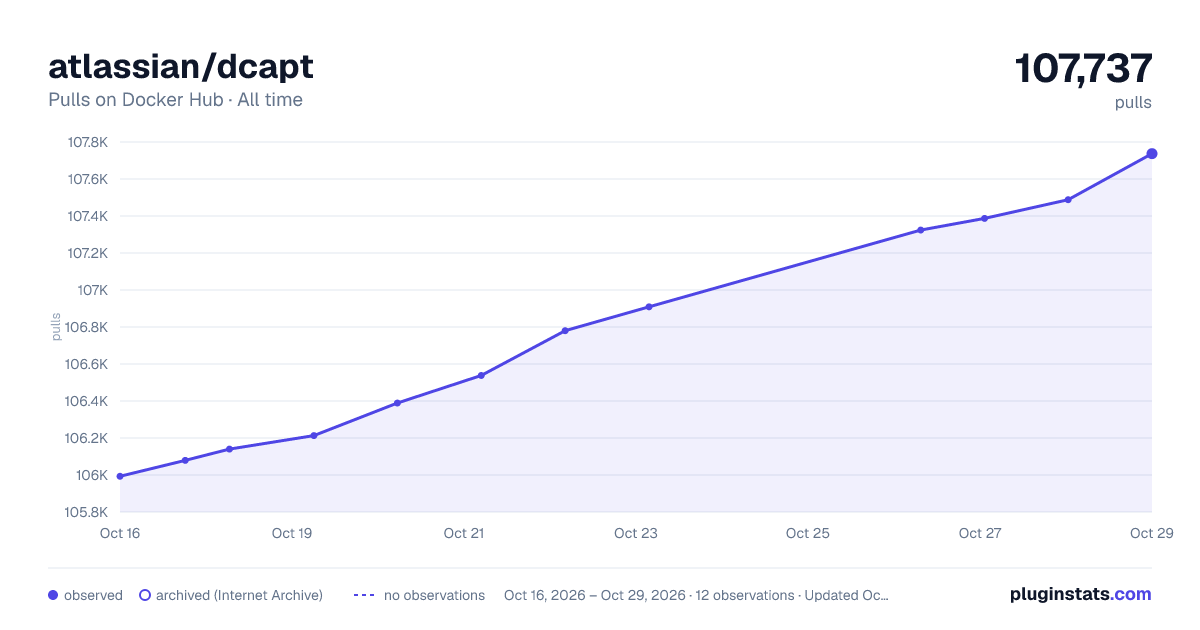The height and width of the screenshot is (630, 1200).
Task: Click the Oct 25 x-axis label
Action: pyautogui.click(x=808, y=533)
